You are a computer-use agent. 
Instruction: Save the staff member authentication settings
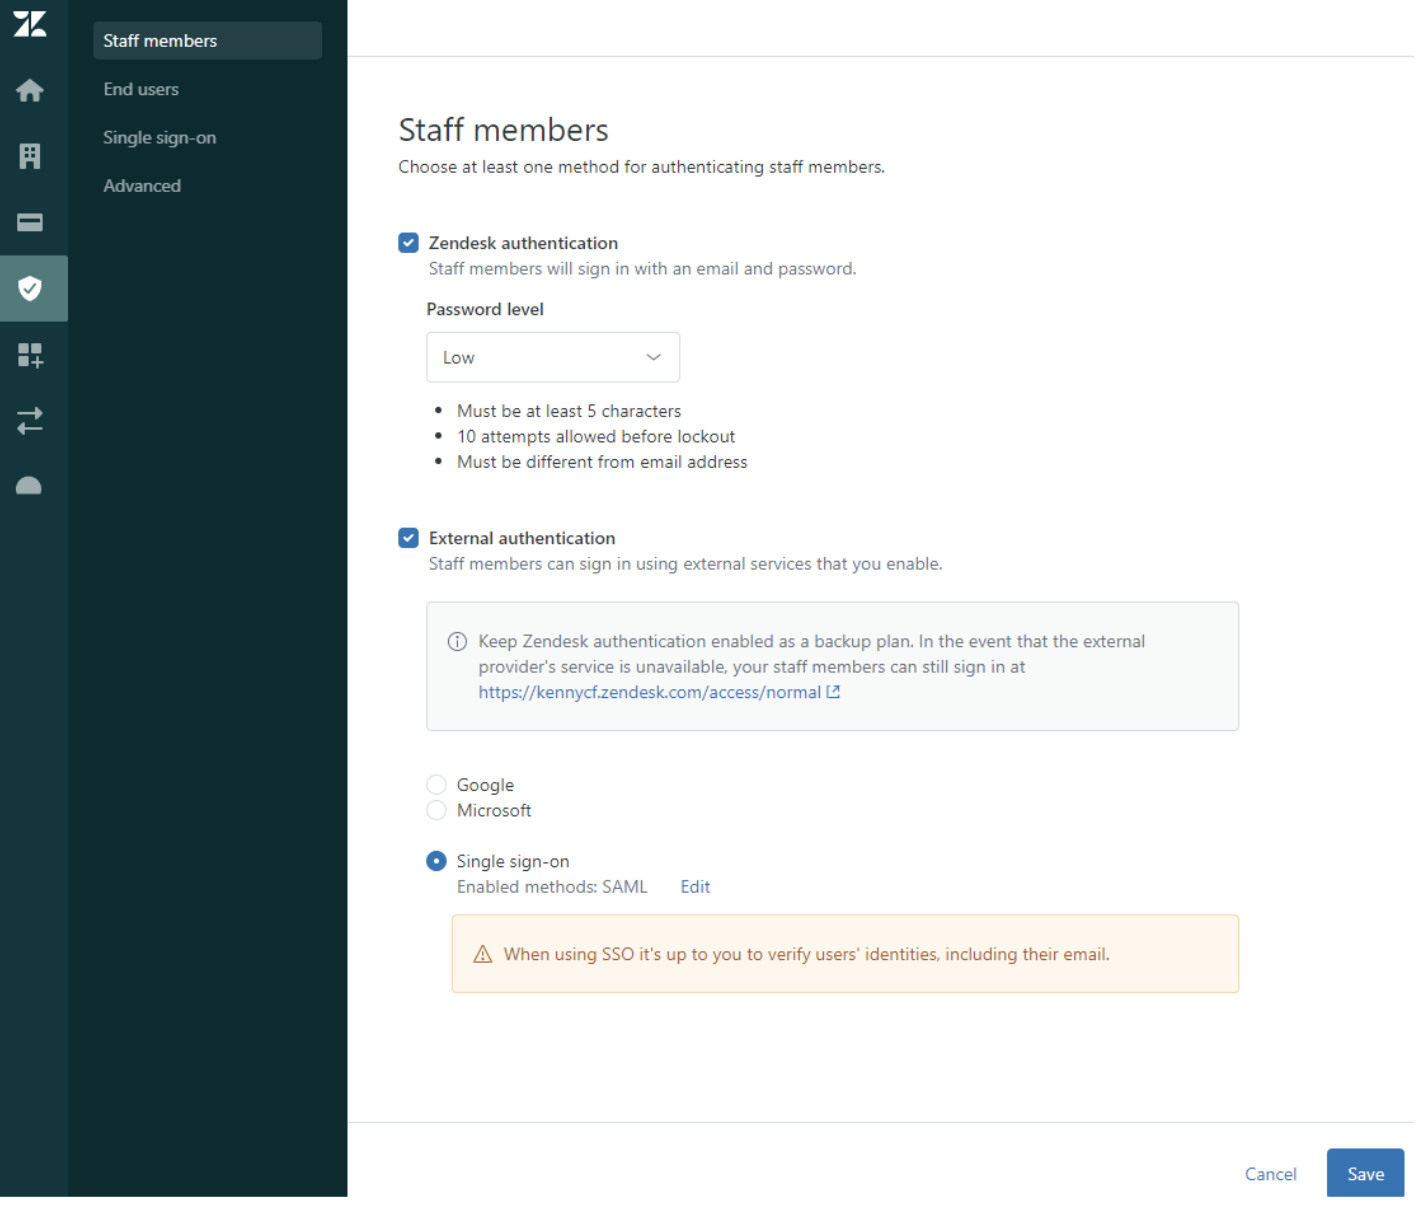click(x=1365, y=1173)
